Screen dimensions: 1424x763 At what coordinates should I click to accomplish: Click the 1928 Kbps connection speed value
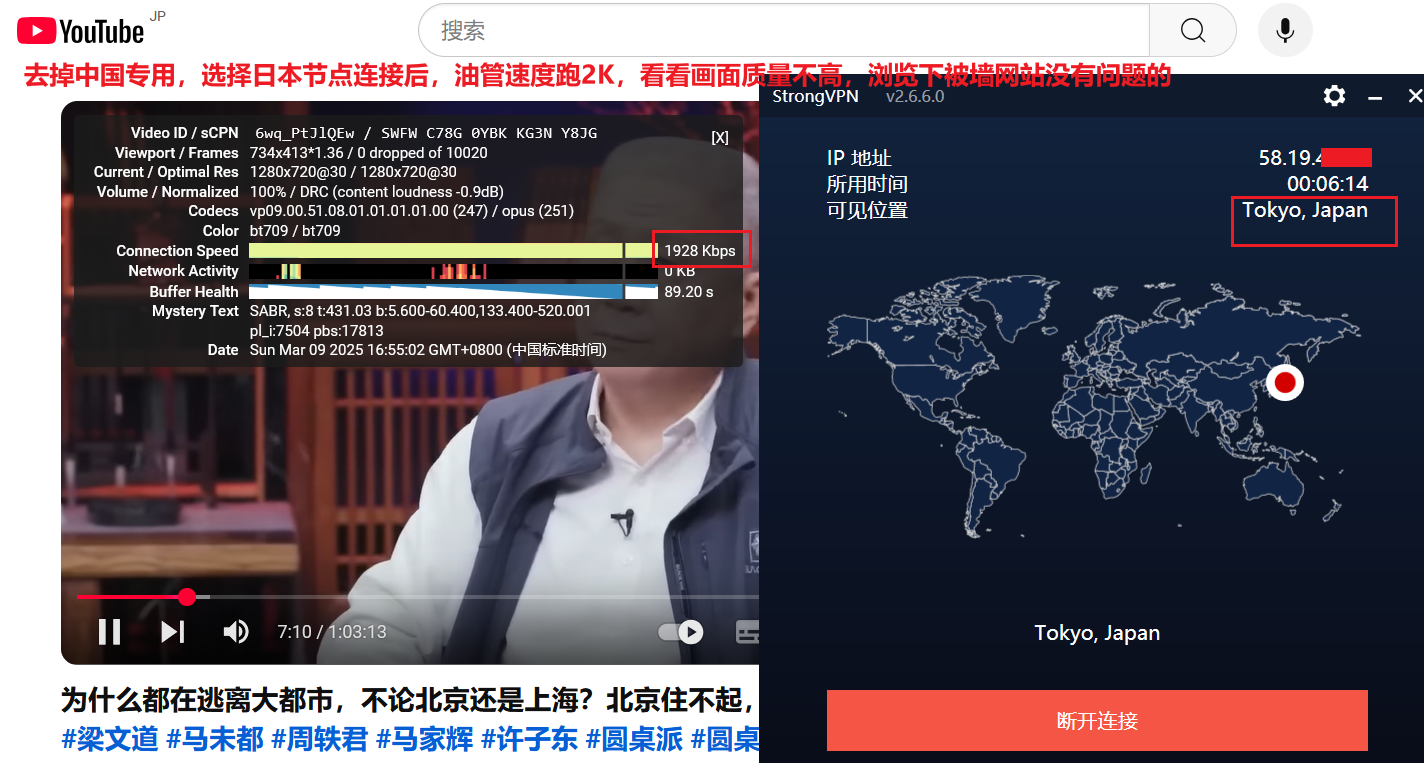pos(700,251)
